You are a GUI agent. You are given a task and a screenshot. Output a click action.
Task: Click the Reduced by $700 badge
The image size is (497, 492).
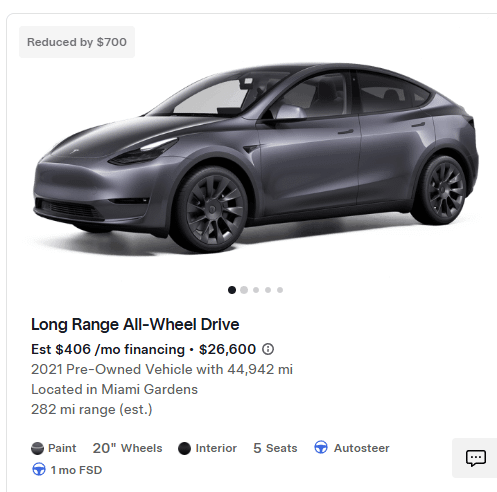pyautogui.click(x=77, y=42)
